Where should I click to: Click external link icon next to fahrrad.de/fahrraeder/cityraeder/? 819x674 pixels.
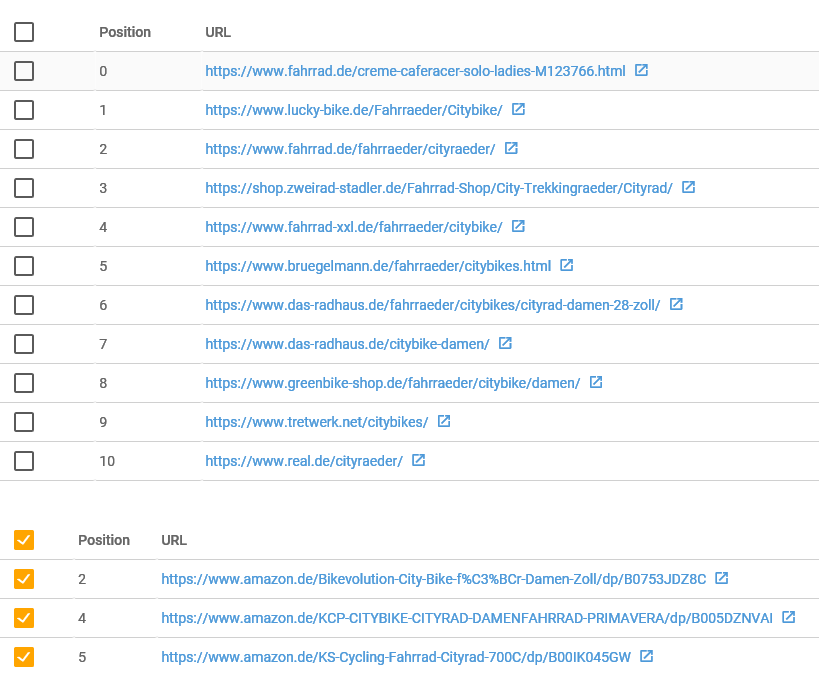(511, 148)
